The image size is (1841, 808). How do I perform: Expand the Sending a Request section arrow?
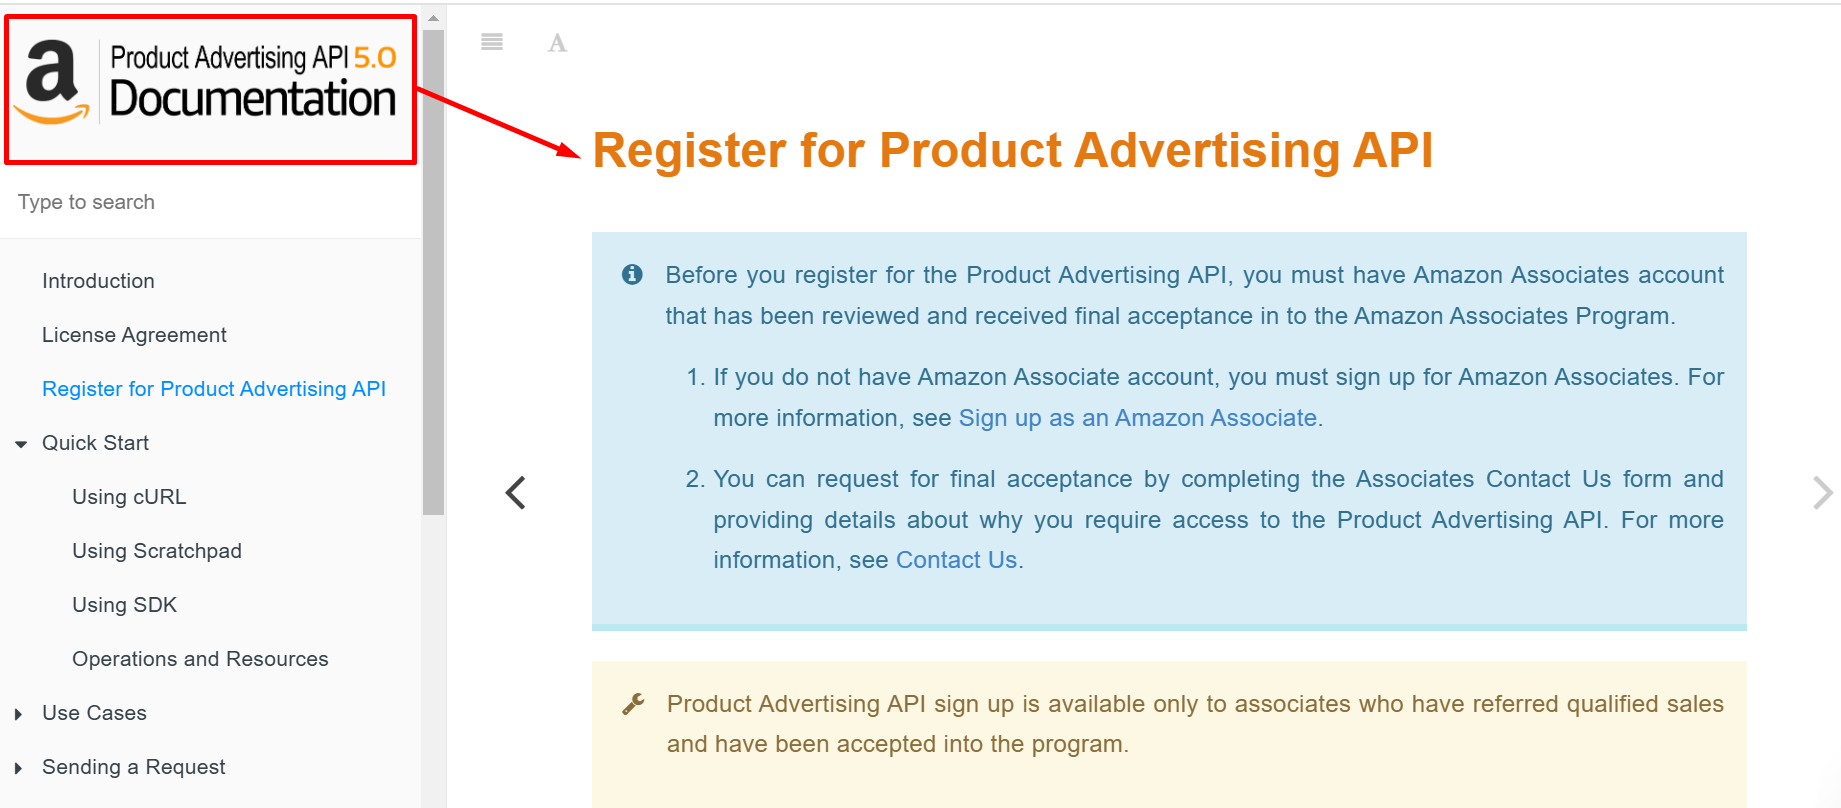pos(19,768)
